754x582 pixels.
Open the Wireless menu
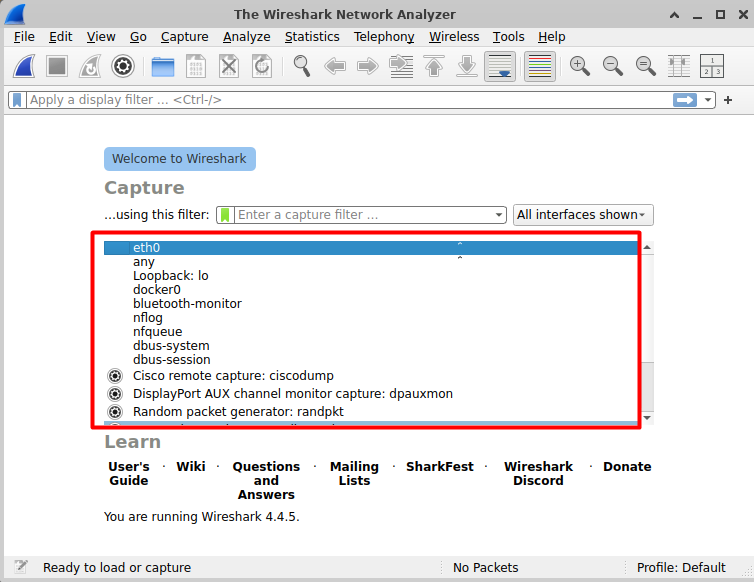pyautogui.click(x=454, y=37)
